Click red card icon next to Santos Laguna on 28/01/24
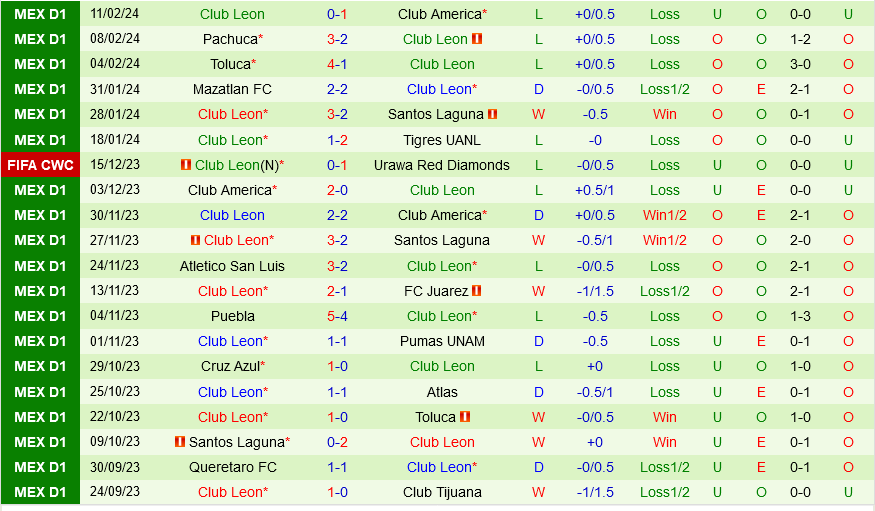This screenshot has height=511, width=875. (x=493, y=114)
